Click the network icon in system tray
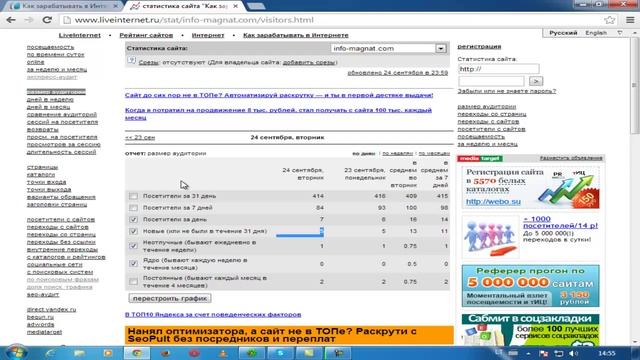Viewport: 640px width, 360px height. (x=558, y=353)
